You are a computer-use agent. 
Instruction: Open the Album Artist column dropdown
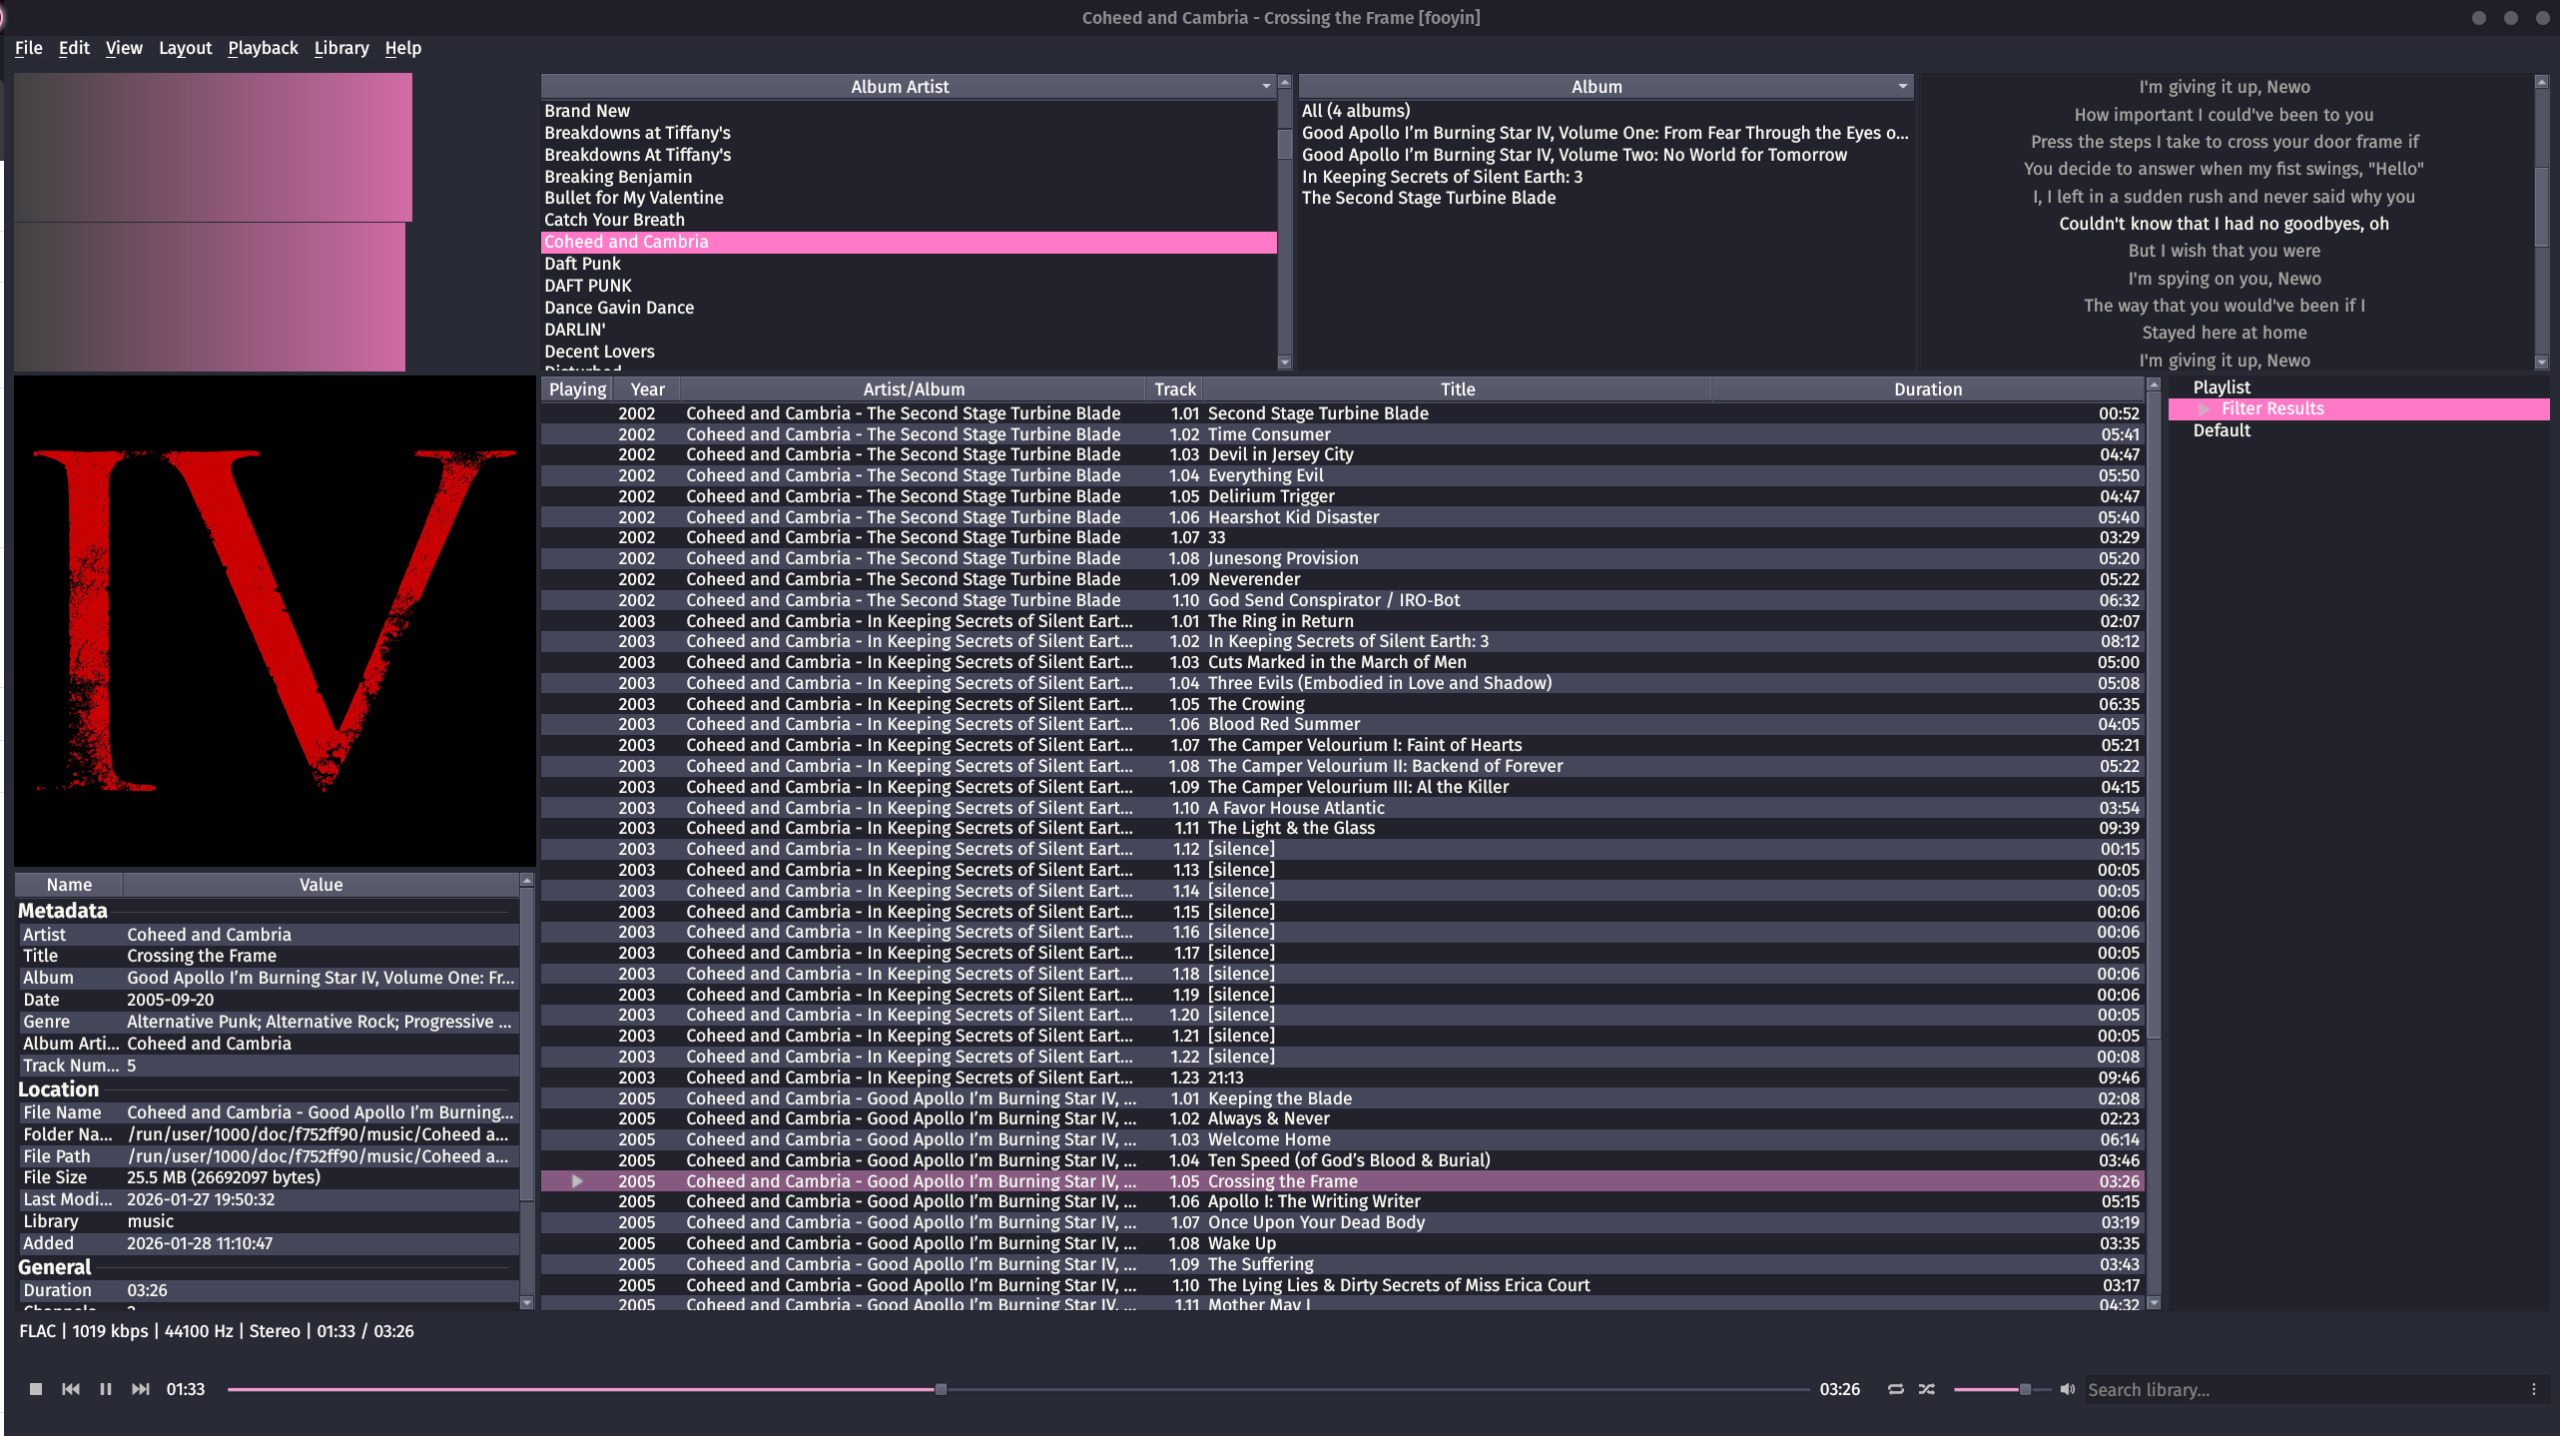tap(1266, 87)
